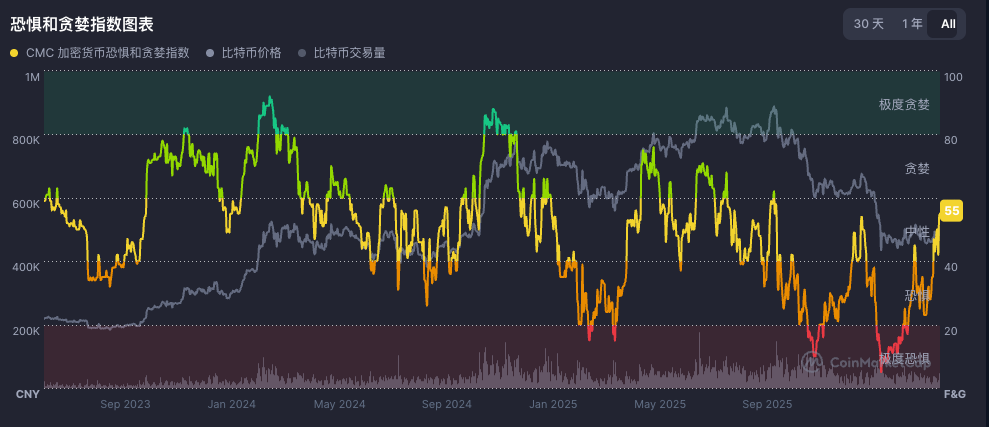
Task: Click the 中性 zone label
Action: click(916, 232)
